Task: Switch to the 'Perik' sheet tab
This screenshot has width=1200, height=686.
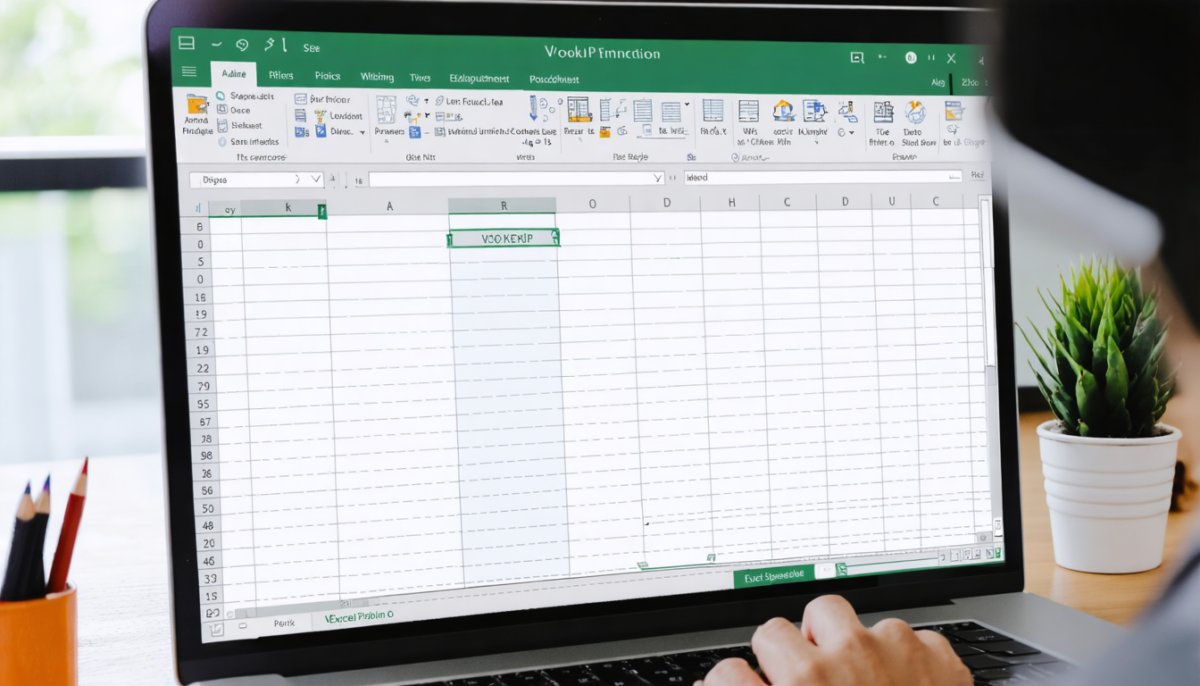Action: 283,622
